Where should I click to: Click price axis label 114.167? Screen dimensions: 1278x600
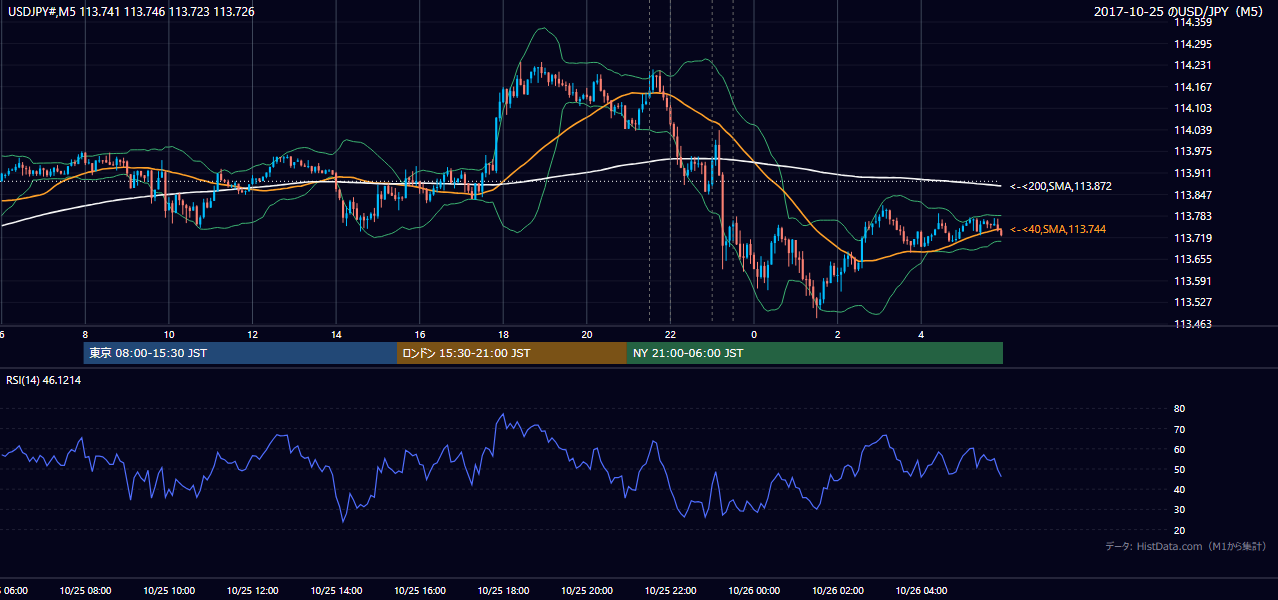(1194, 87)
